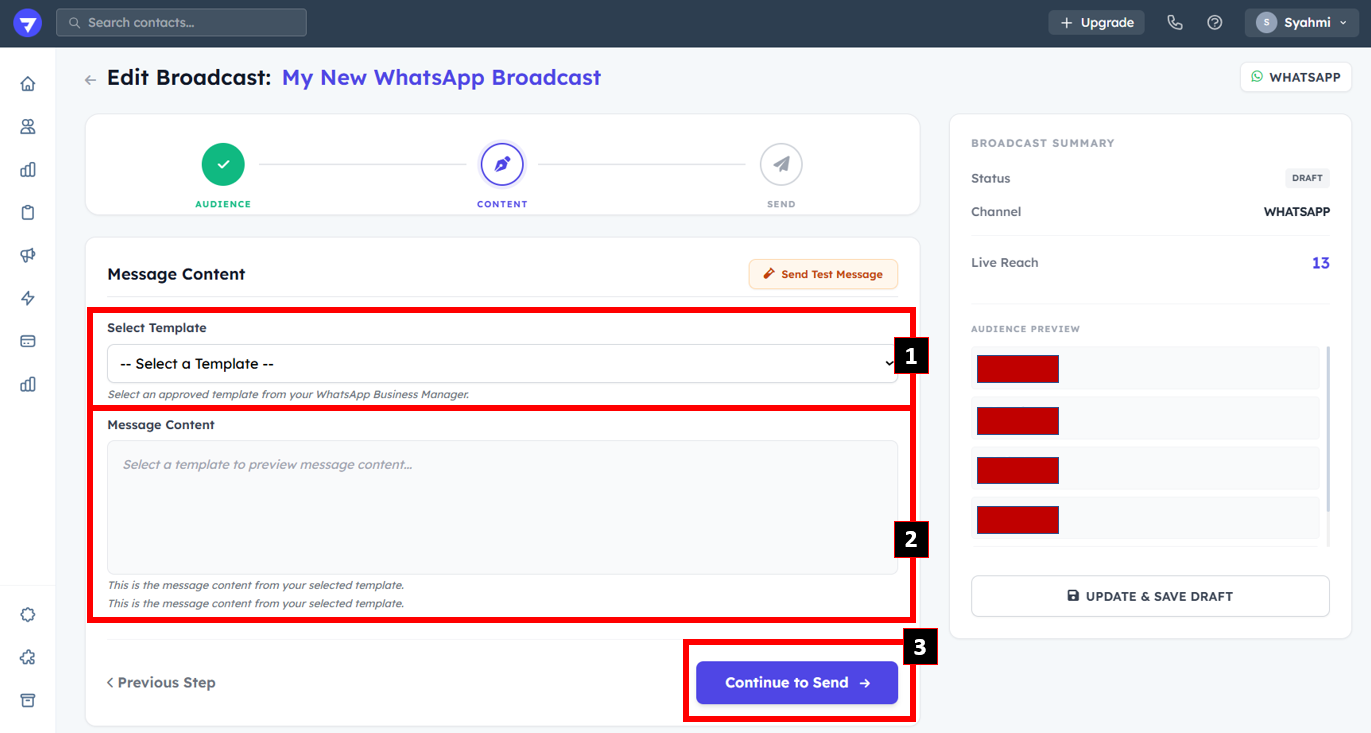Go to the Audience step circle
The image size is (1371, 733).
[x=223, y=165]
